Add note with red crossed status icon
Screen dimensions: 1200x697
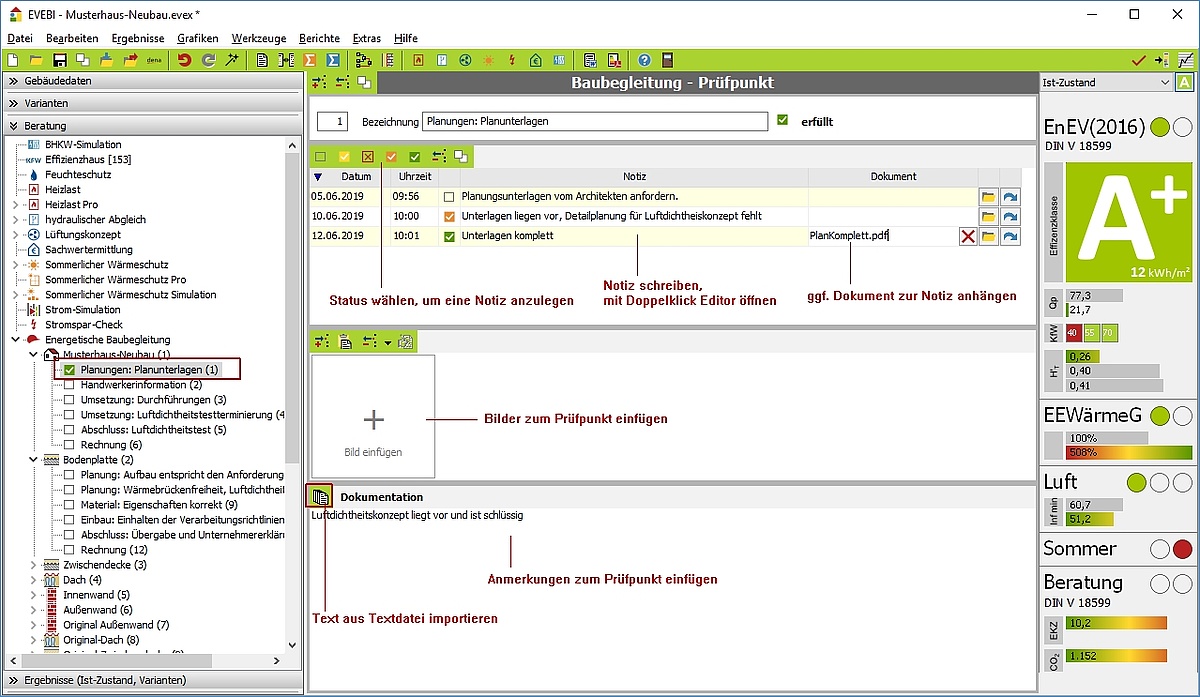click(368, 156)
